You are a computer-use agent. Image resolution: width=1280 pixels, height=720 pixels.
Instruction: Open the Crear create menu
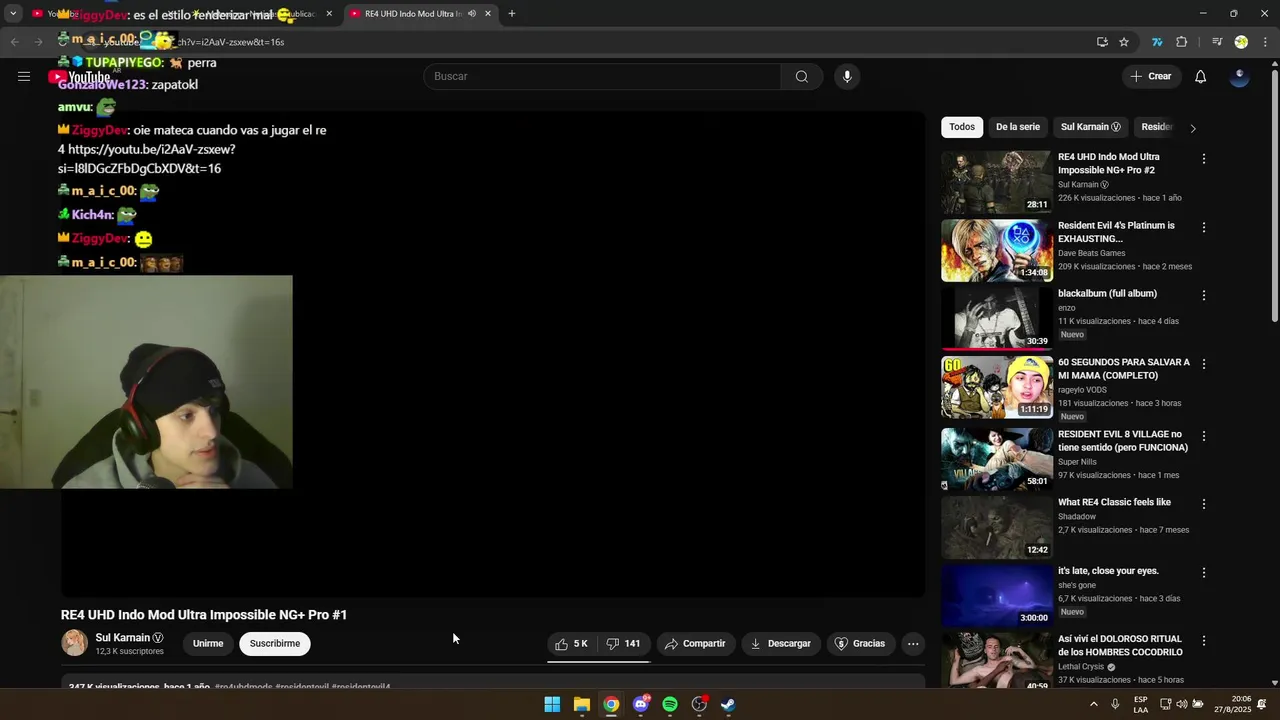tap(1150, 76)
